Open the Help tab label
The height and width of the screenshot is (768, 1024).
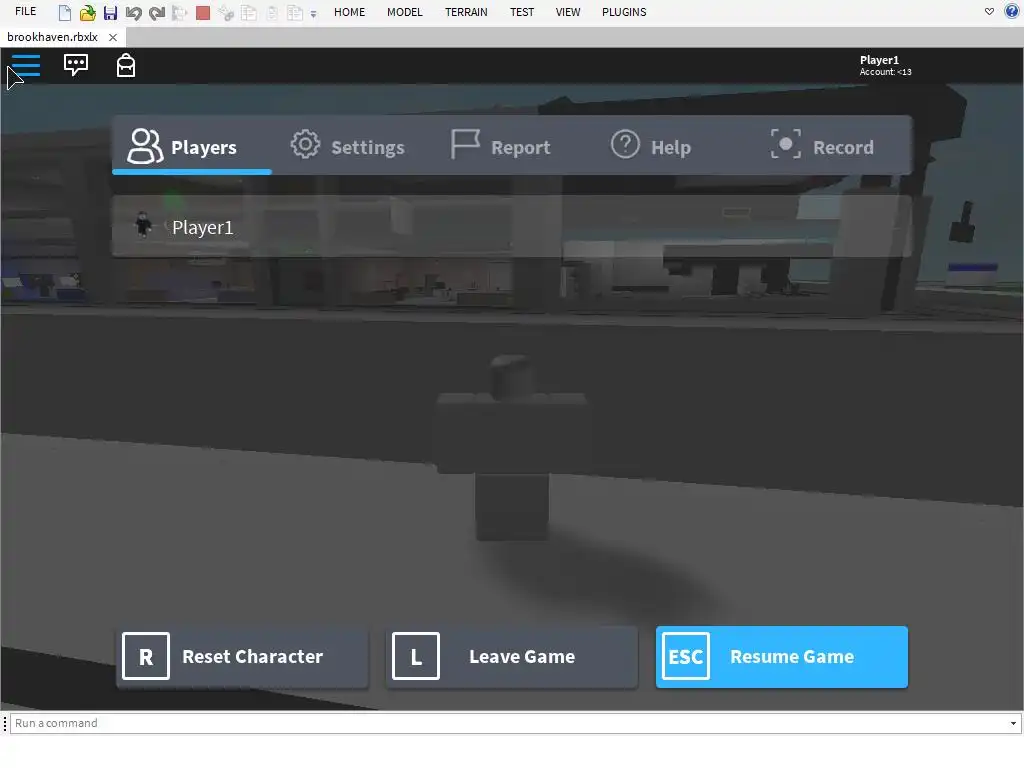click(671, 148)
